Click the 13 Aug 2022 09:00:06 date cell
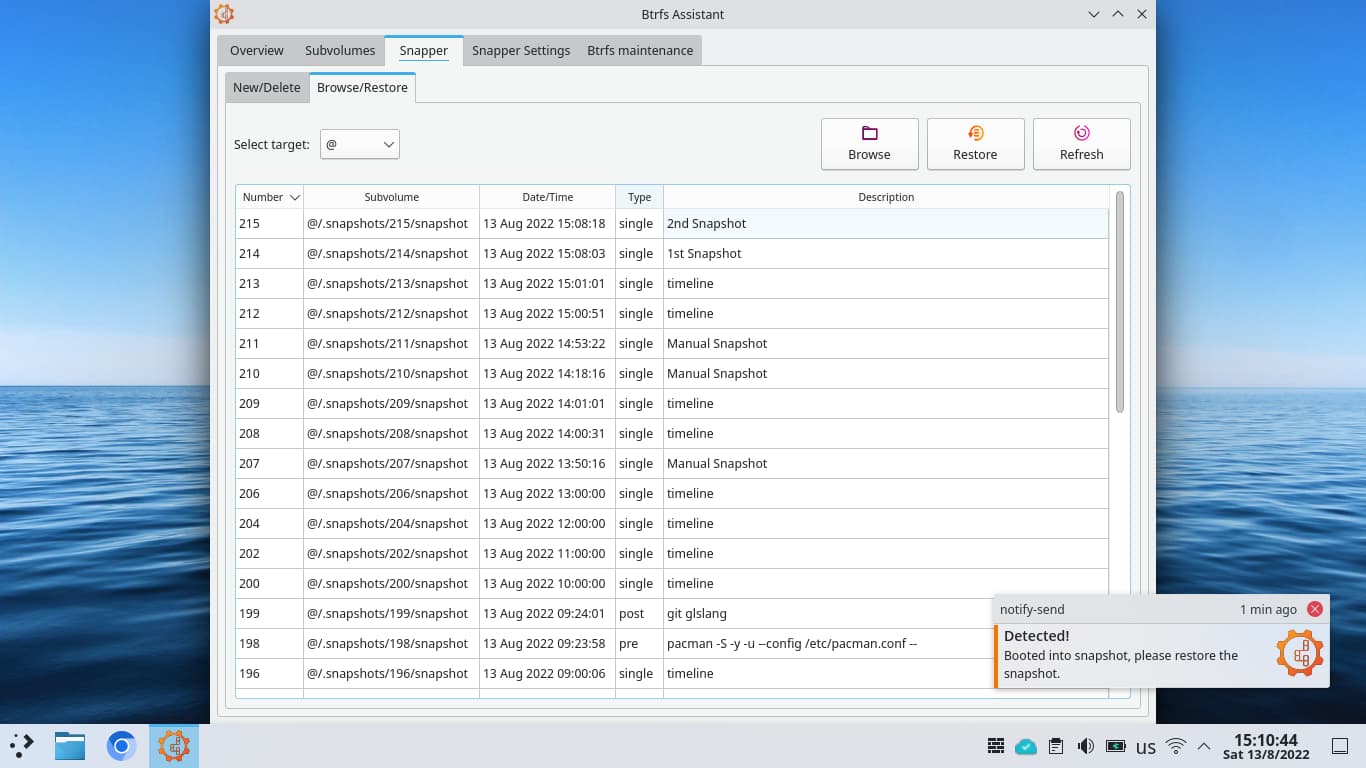This screenshot has height=768, width=1366. pos(547,673)
